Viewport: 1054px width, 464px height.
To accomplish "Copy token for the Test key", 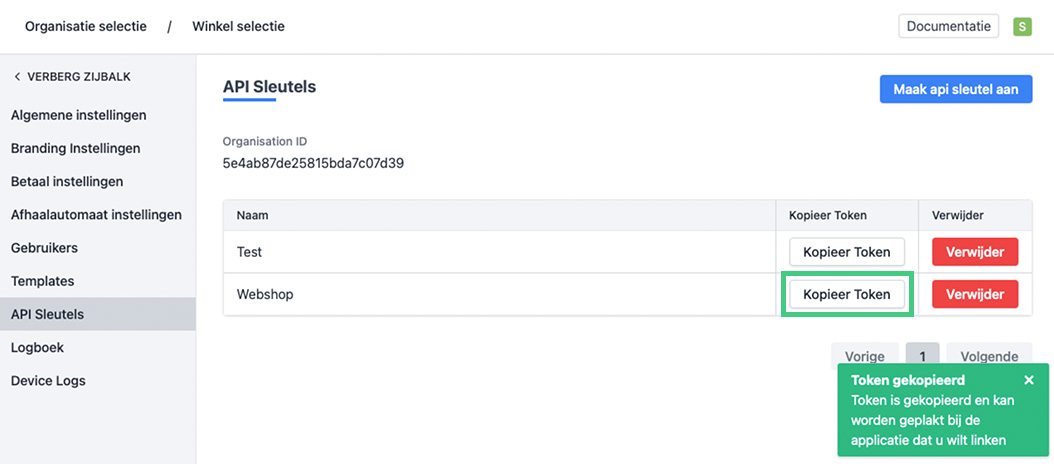I will 846,252.
